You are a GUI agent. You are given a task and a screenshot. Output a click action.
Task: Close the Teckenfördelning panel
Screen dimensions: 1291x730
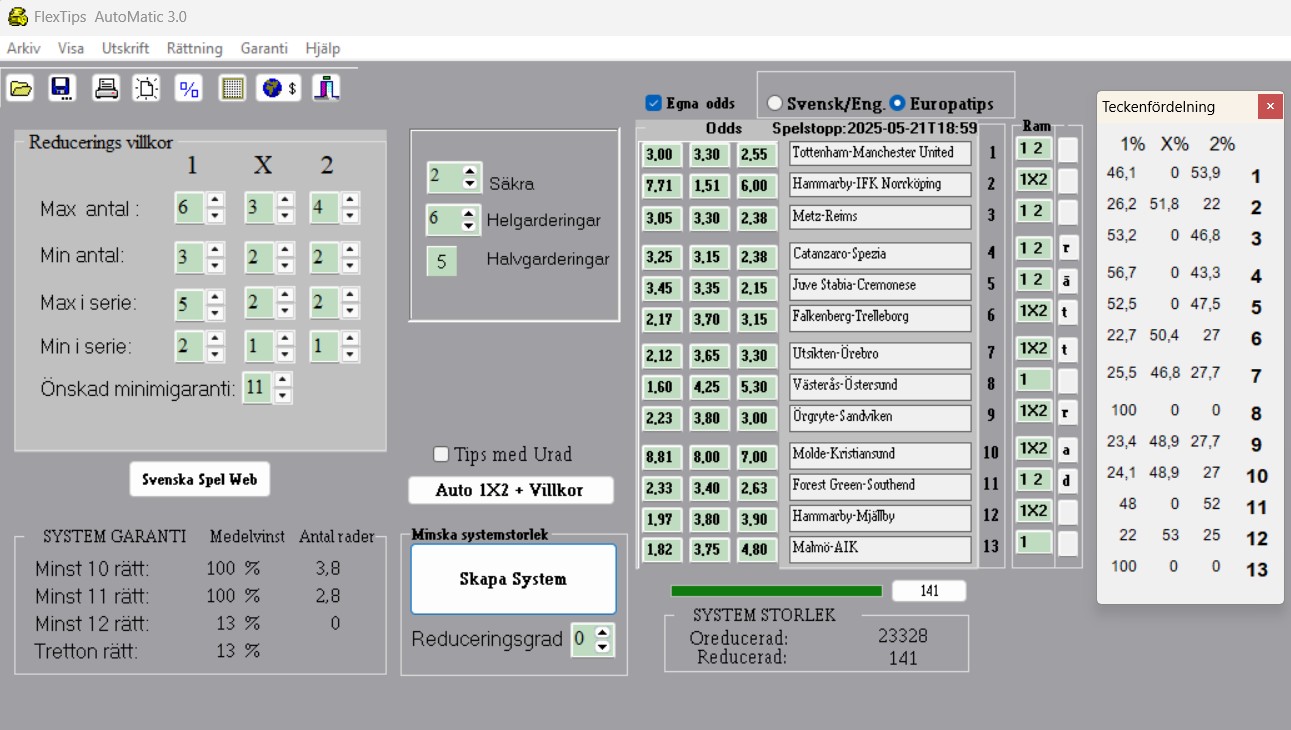[x=1269, y=106]
